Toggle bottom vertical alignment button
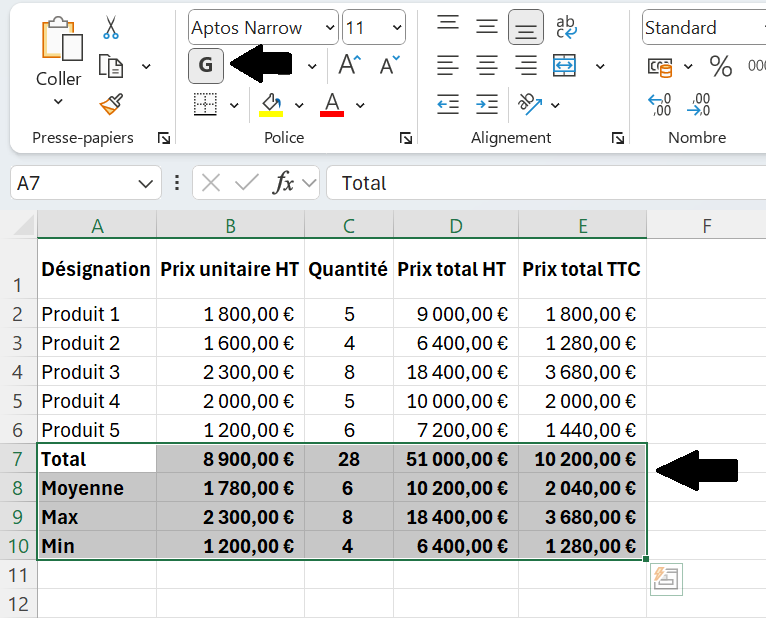The height and width of the screenshot is (618, 766). click(x=526, y=27)
